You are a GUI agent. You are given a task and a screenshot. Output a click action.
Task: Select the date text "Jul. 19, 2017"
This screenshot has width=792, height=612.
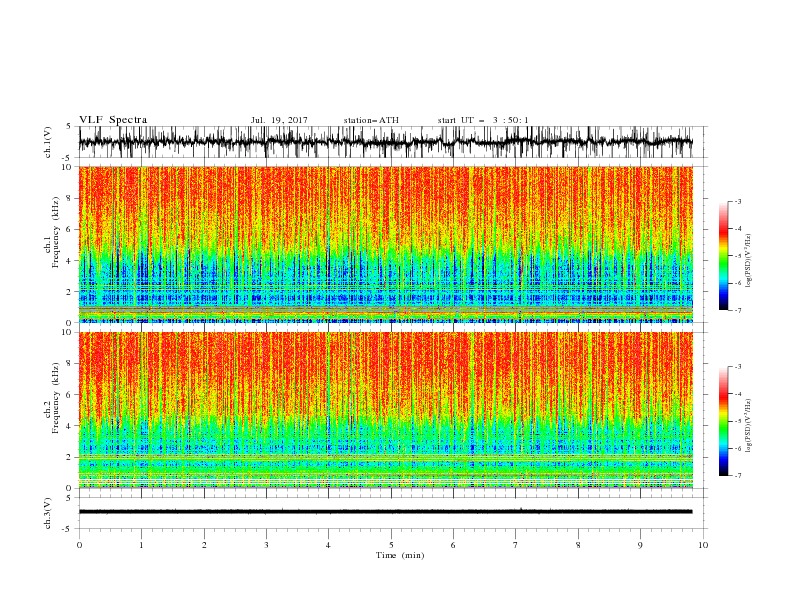coord(279,120)
